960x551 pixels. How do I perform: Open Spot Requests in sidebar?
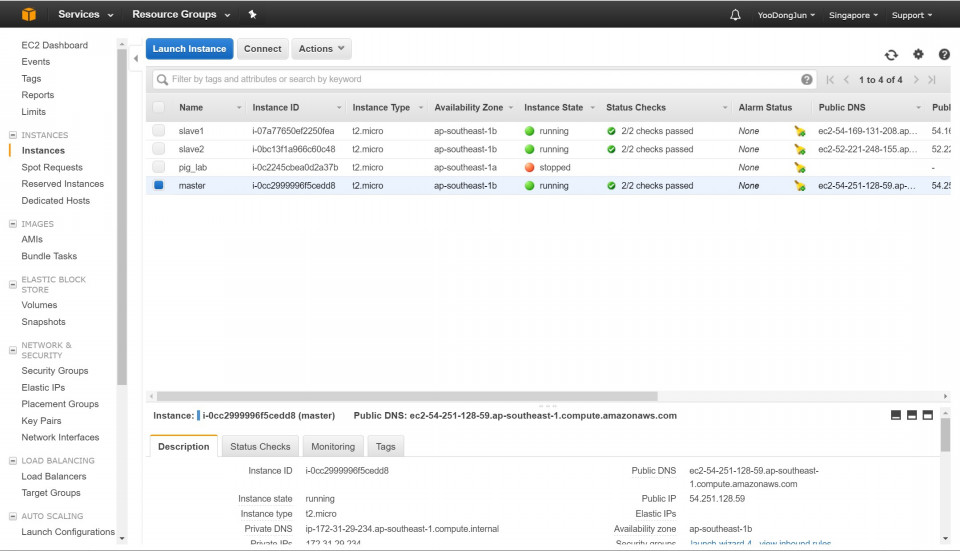(52, 167)
